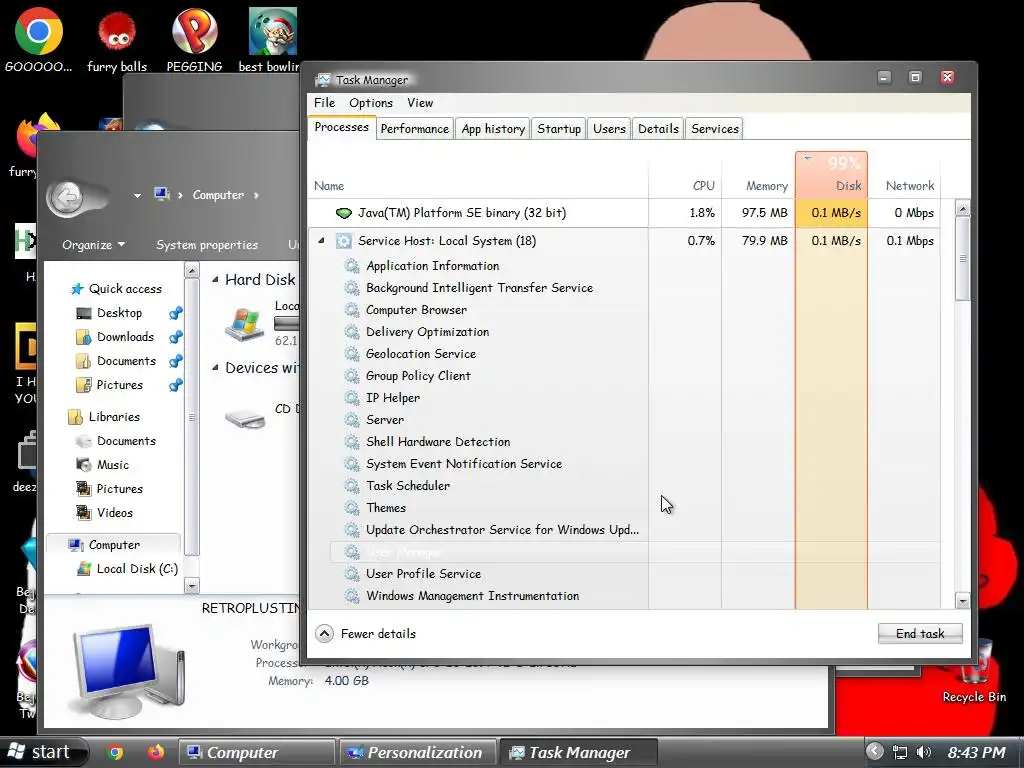Click the Music library icon in sidebar
Screen dimensions: 1024x768
(84, 465)
